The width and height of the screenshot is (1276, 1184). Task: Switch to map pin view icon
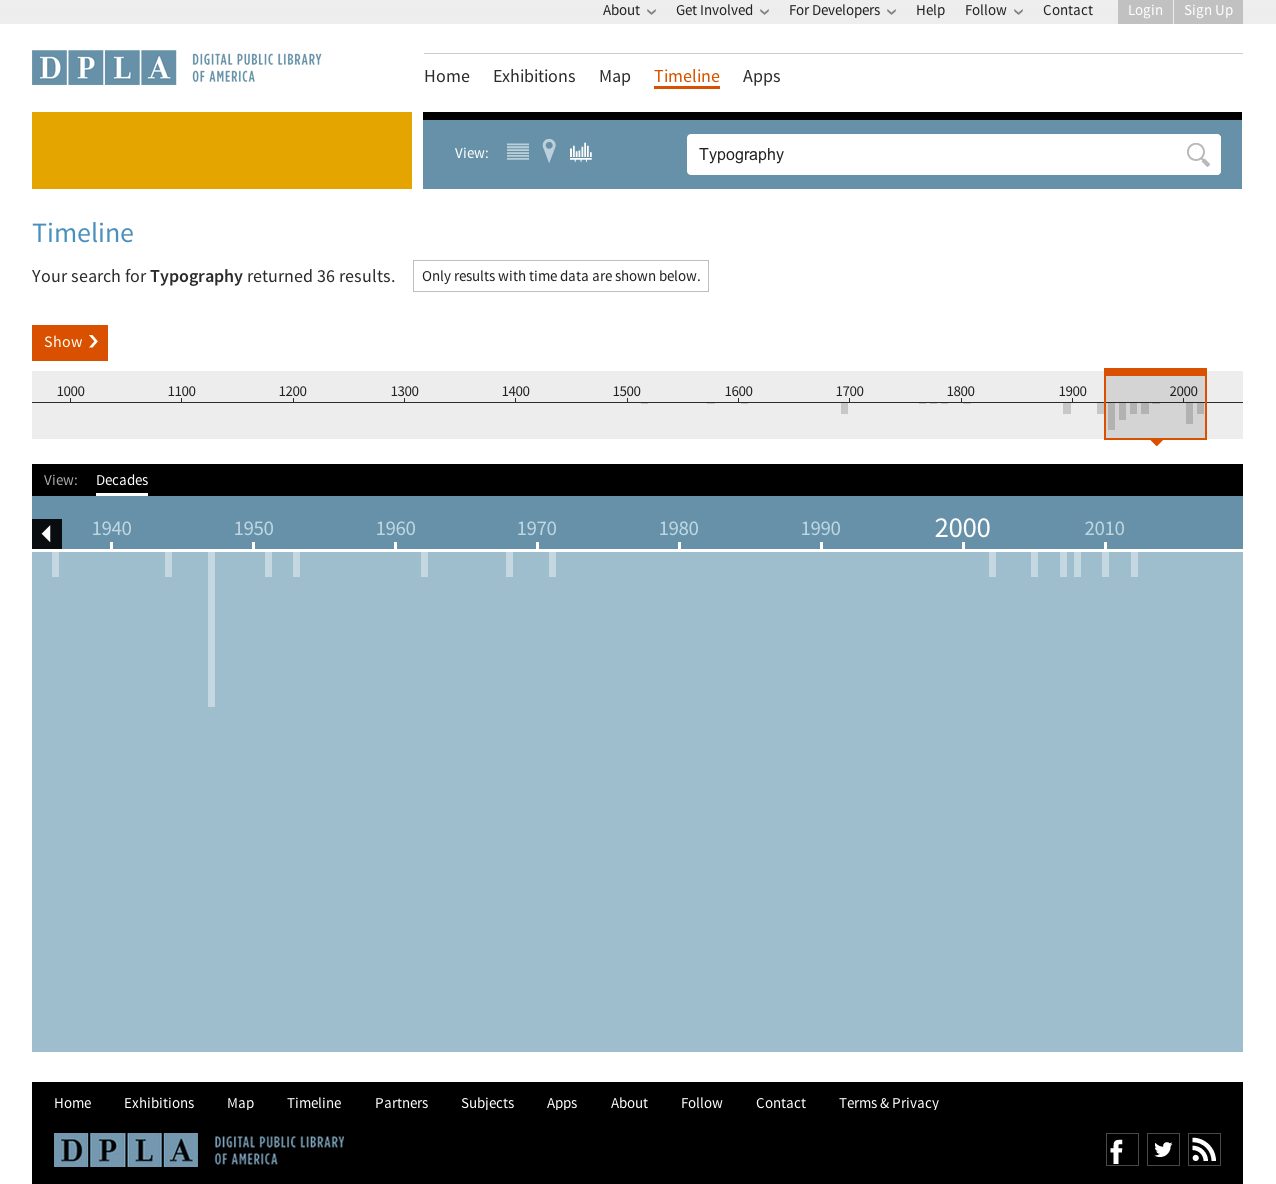click(549, 151)
